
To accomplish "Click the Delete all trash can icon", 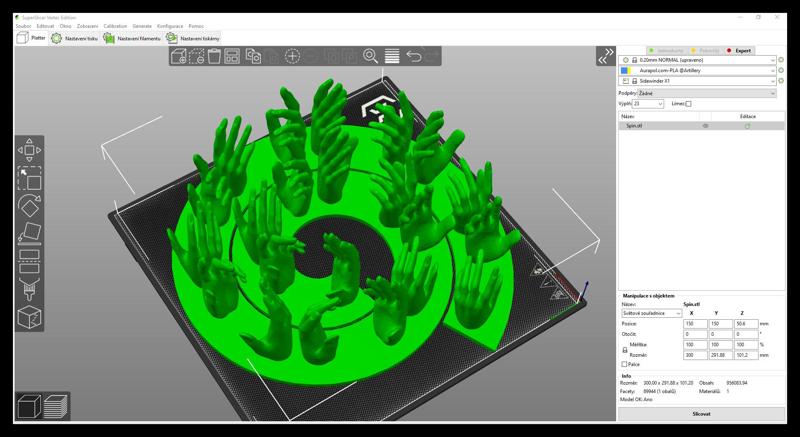I will click(214, 56).
